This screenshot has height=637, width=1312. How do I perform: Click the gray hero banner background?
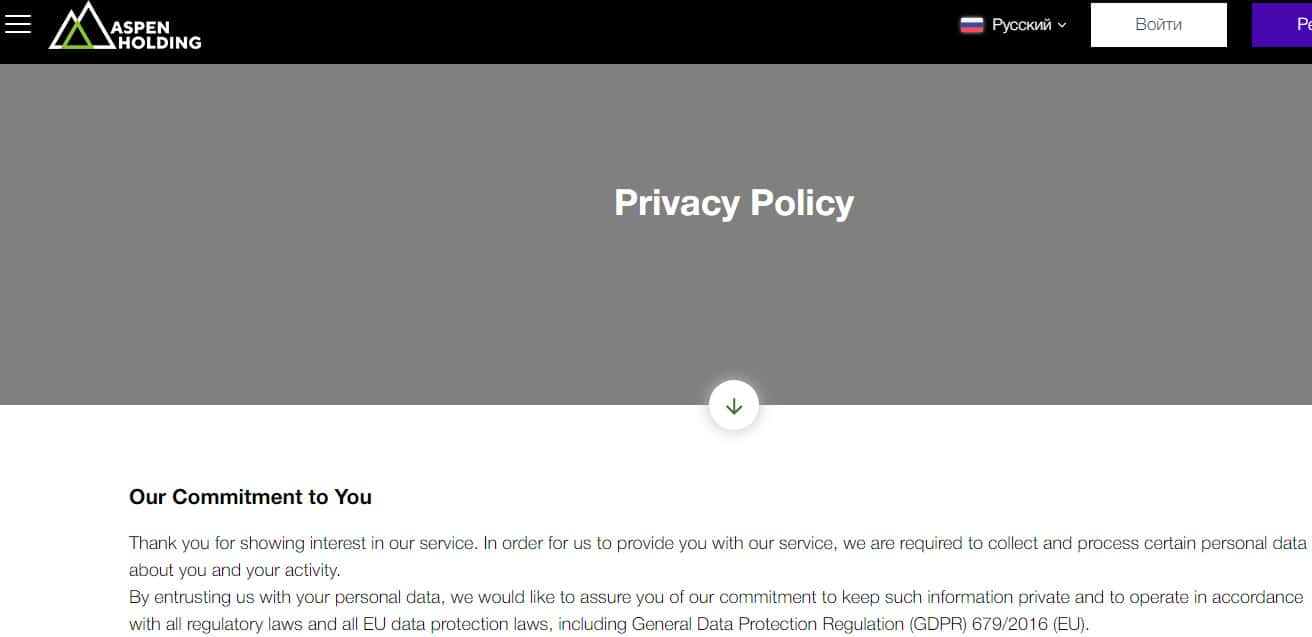[x=300, y=300]
